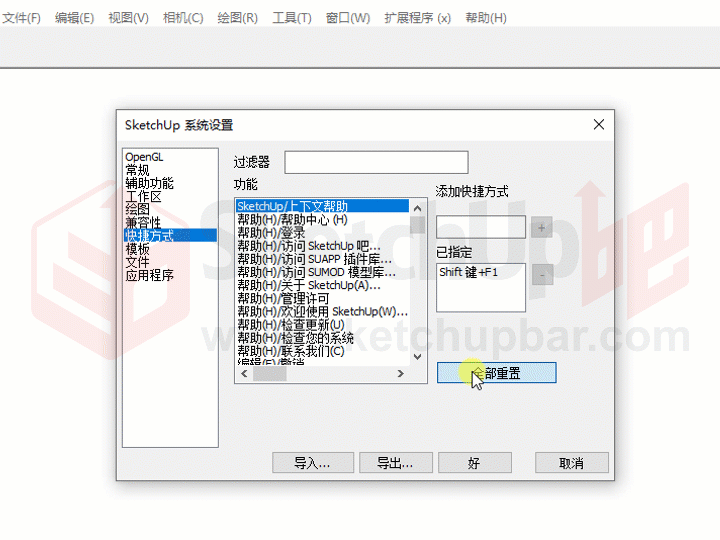The image size is (720, 540).
Task: Click the 取消 button
Action: [571, 463]
